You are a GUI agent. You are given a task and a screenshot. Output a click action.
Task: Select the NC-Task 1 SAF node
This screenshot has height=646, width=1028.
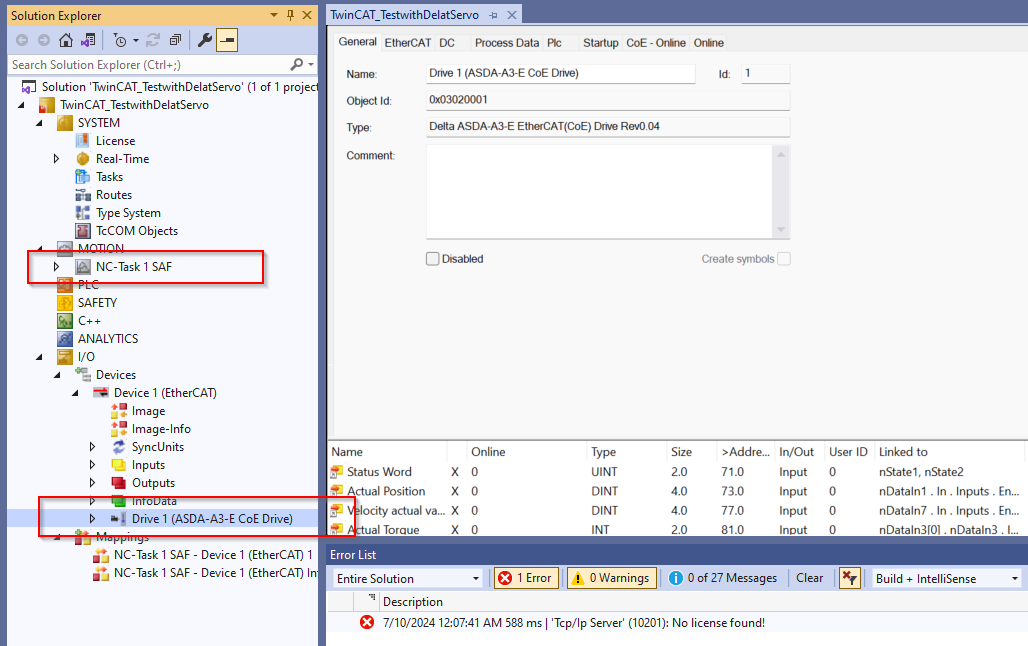[x=134, y=267]
